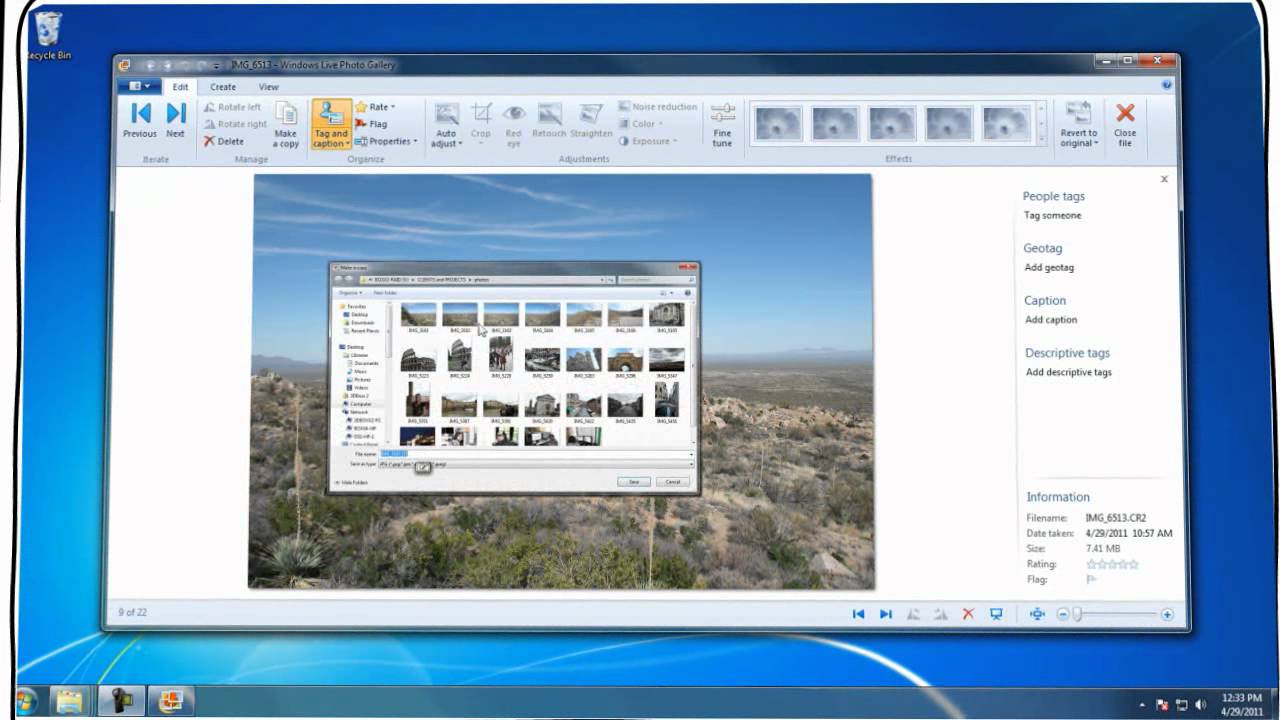Click Make a copy in ribbon
The height and width of the screenshot is (720, 1280).
pyautogui.click(x=286, y=125)
